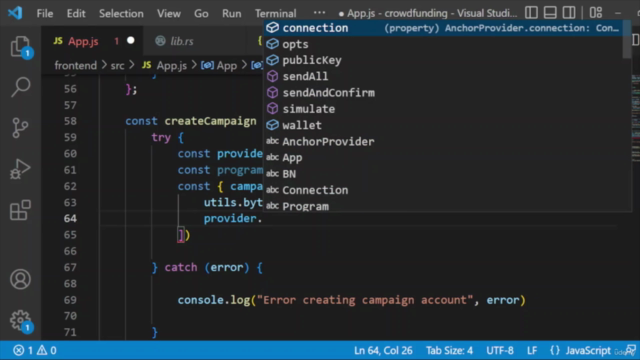Image resolution: width=640 pixels, height=360 pixels.
Task: Toggle Primary Side Bar layout icon
Action: pos(531,13)
